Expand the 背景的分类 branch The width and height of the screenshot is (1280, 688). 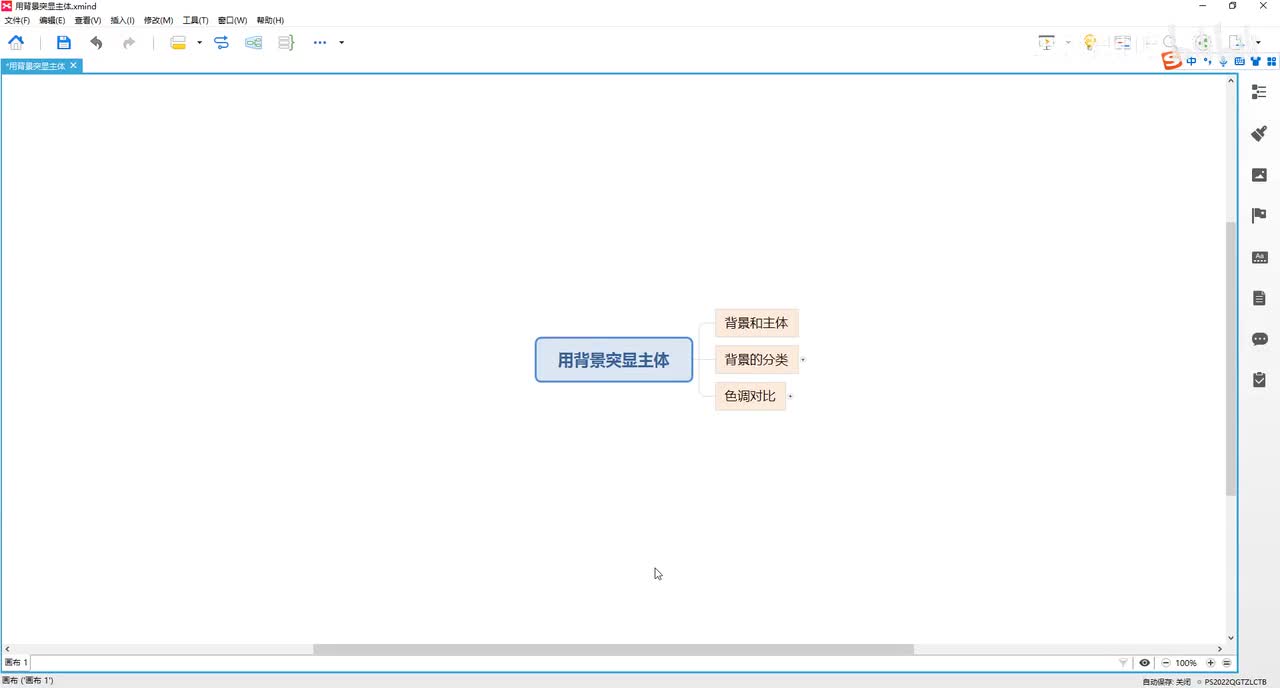[803, 359]
